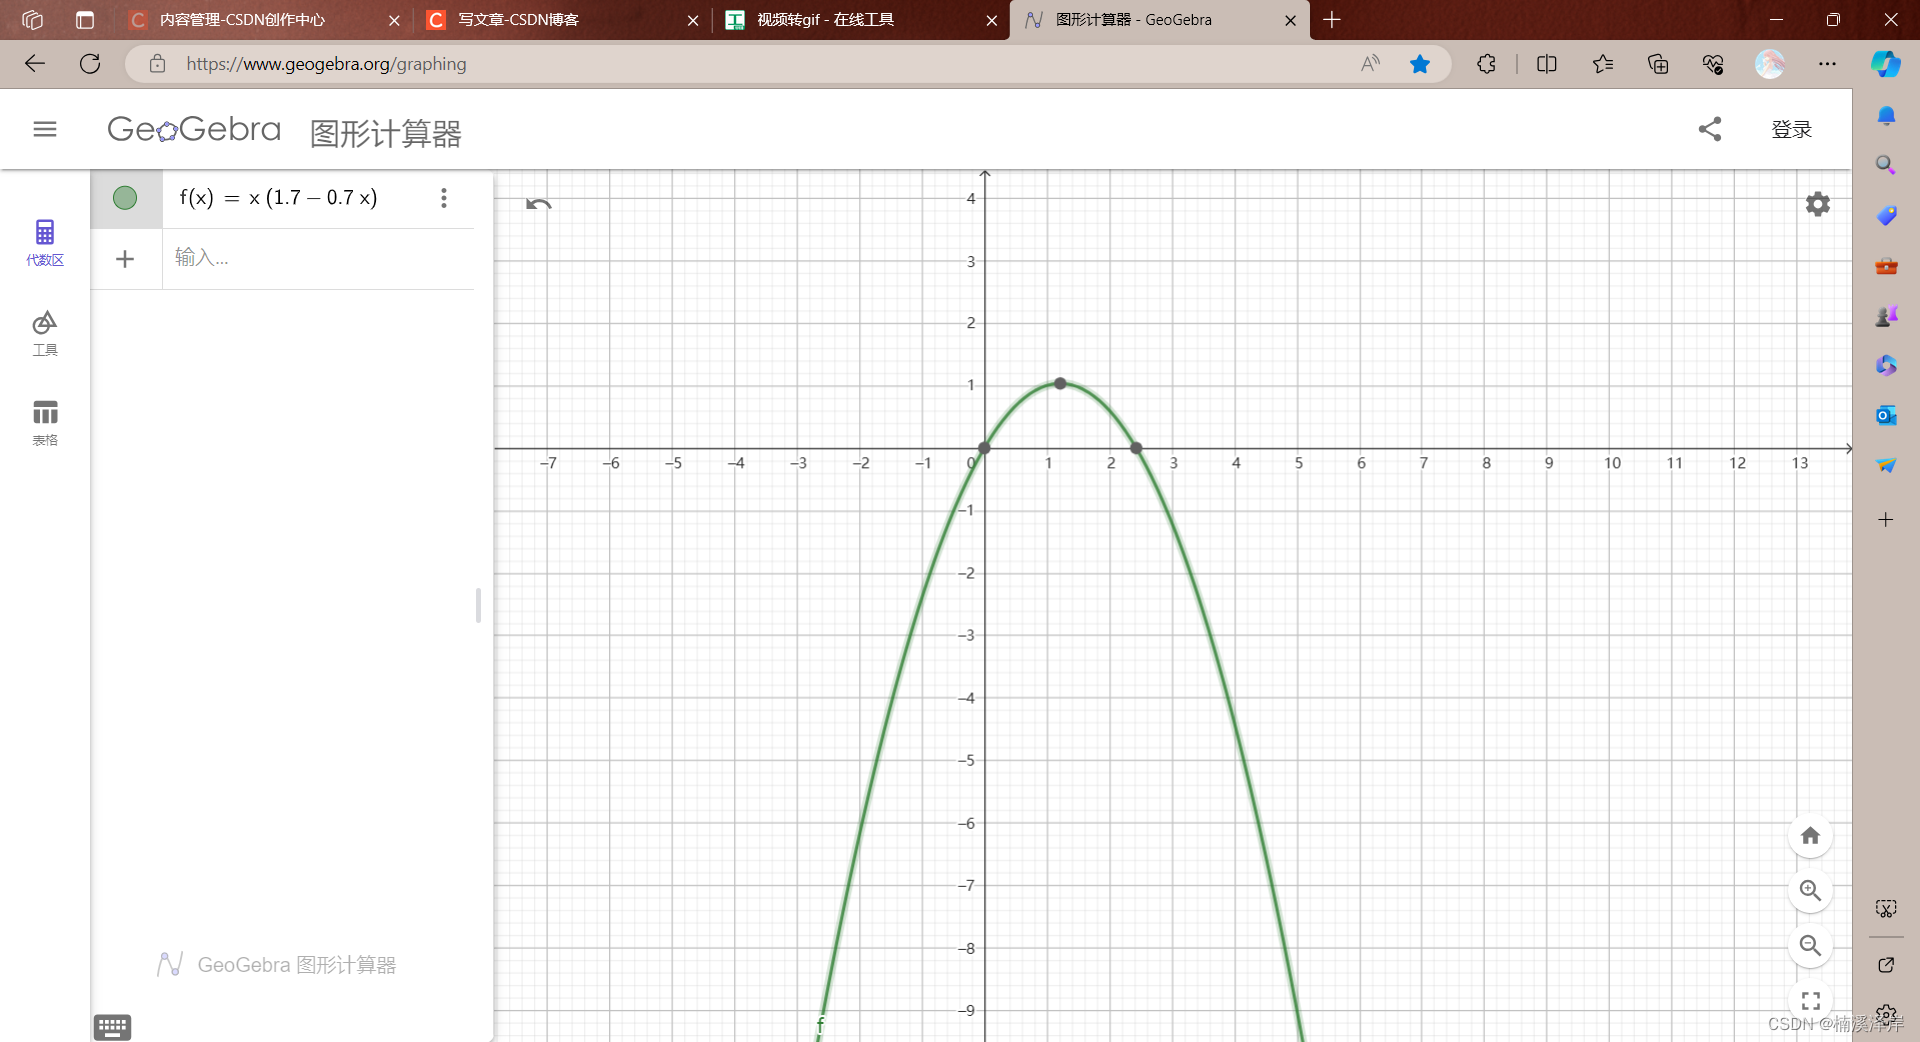Open the sidebar shopping tag
Viewport: 1920px width, 1042px height.
click(1886, 215)
